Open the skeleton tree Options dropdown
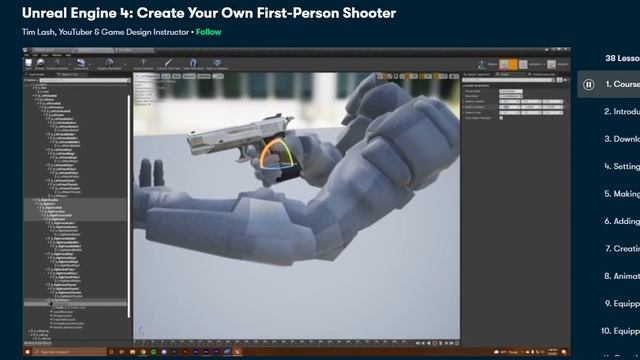 (x=32, y=80)
